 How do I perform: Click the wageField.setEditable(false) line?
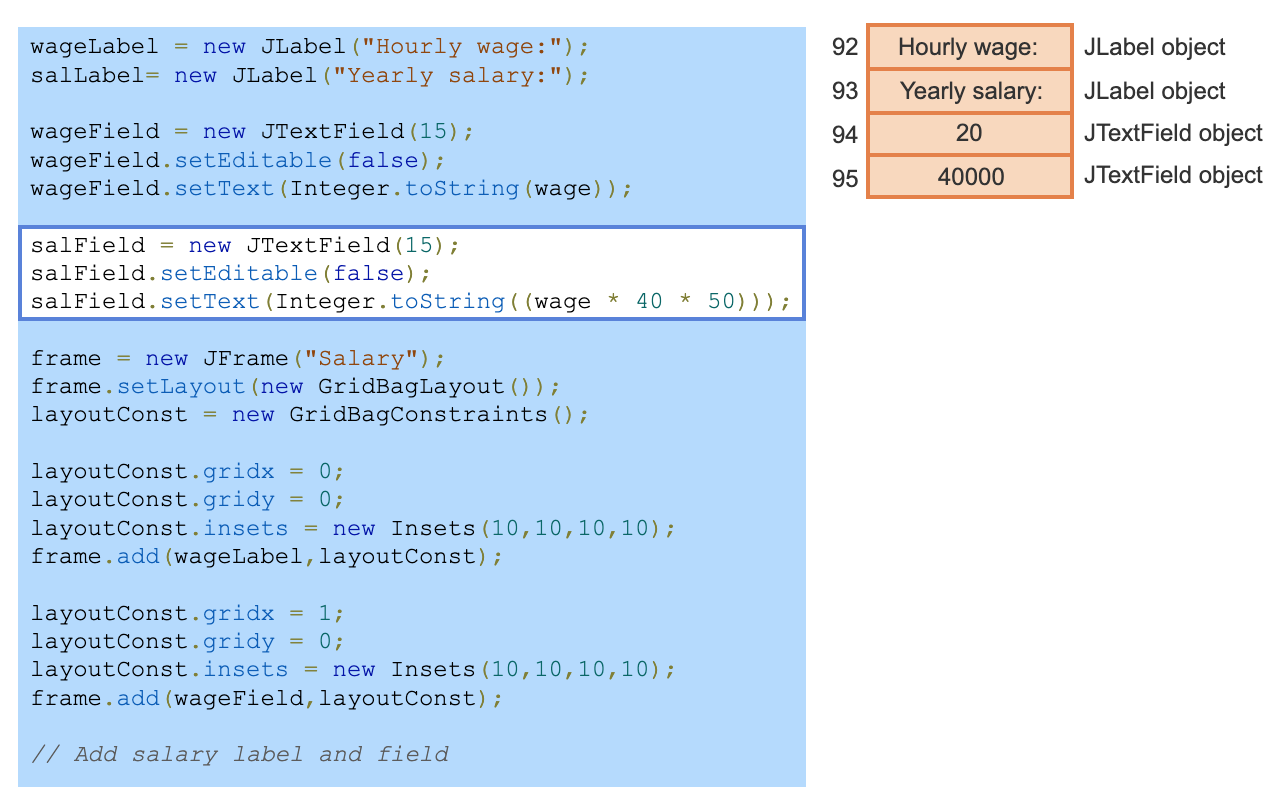click(x=238, y=160)
